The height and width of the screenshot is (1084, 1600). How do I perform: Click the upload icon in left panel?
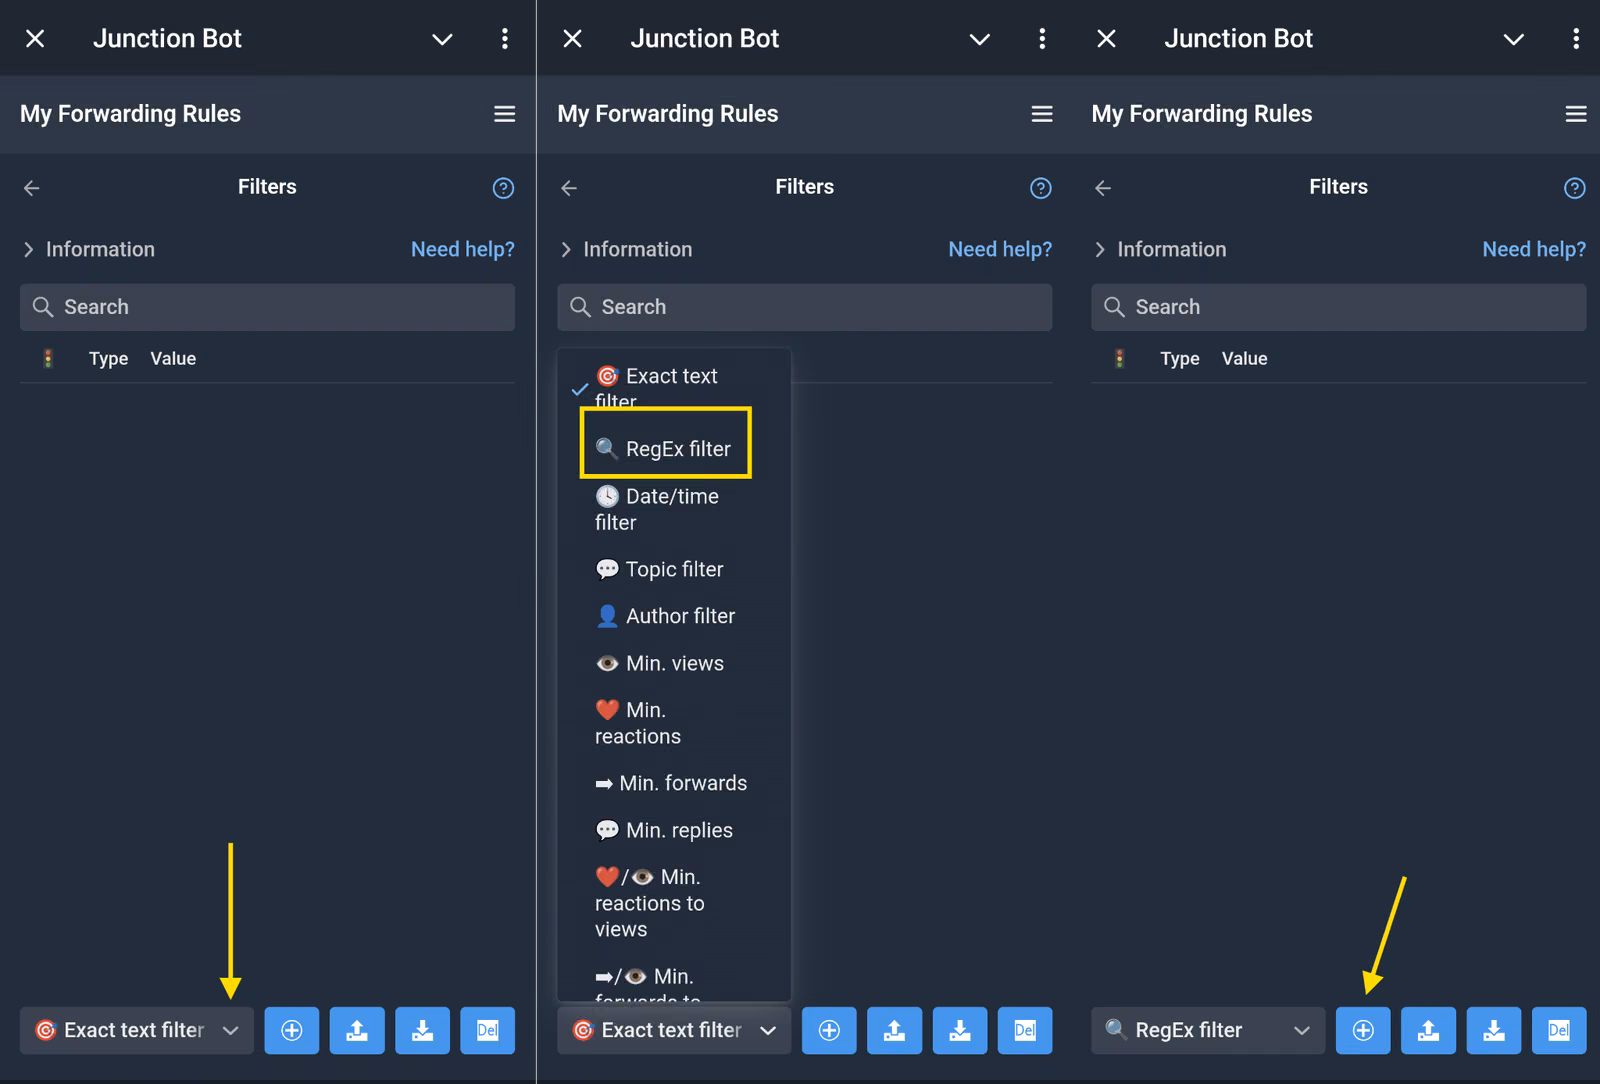pyautogui.click(x=357, y=1030)
